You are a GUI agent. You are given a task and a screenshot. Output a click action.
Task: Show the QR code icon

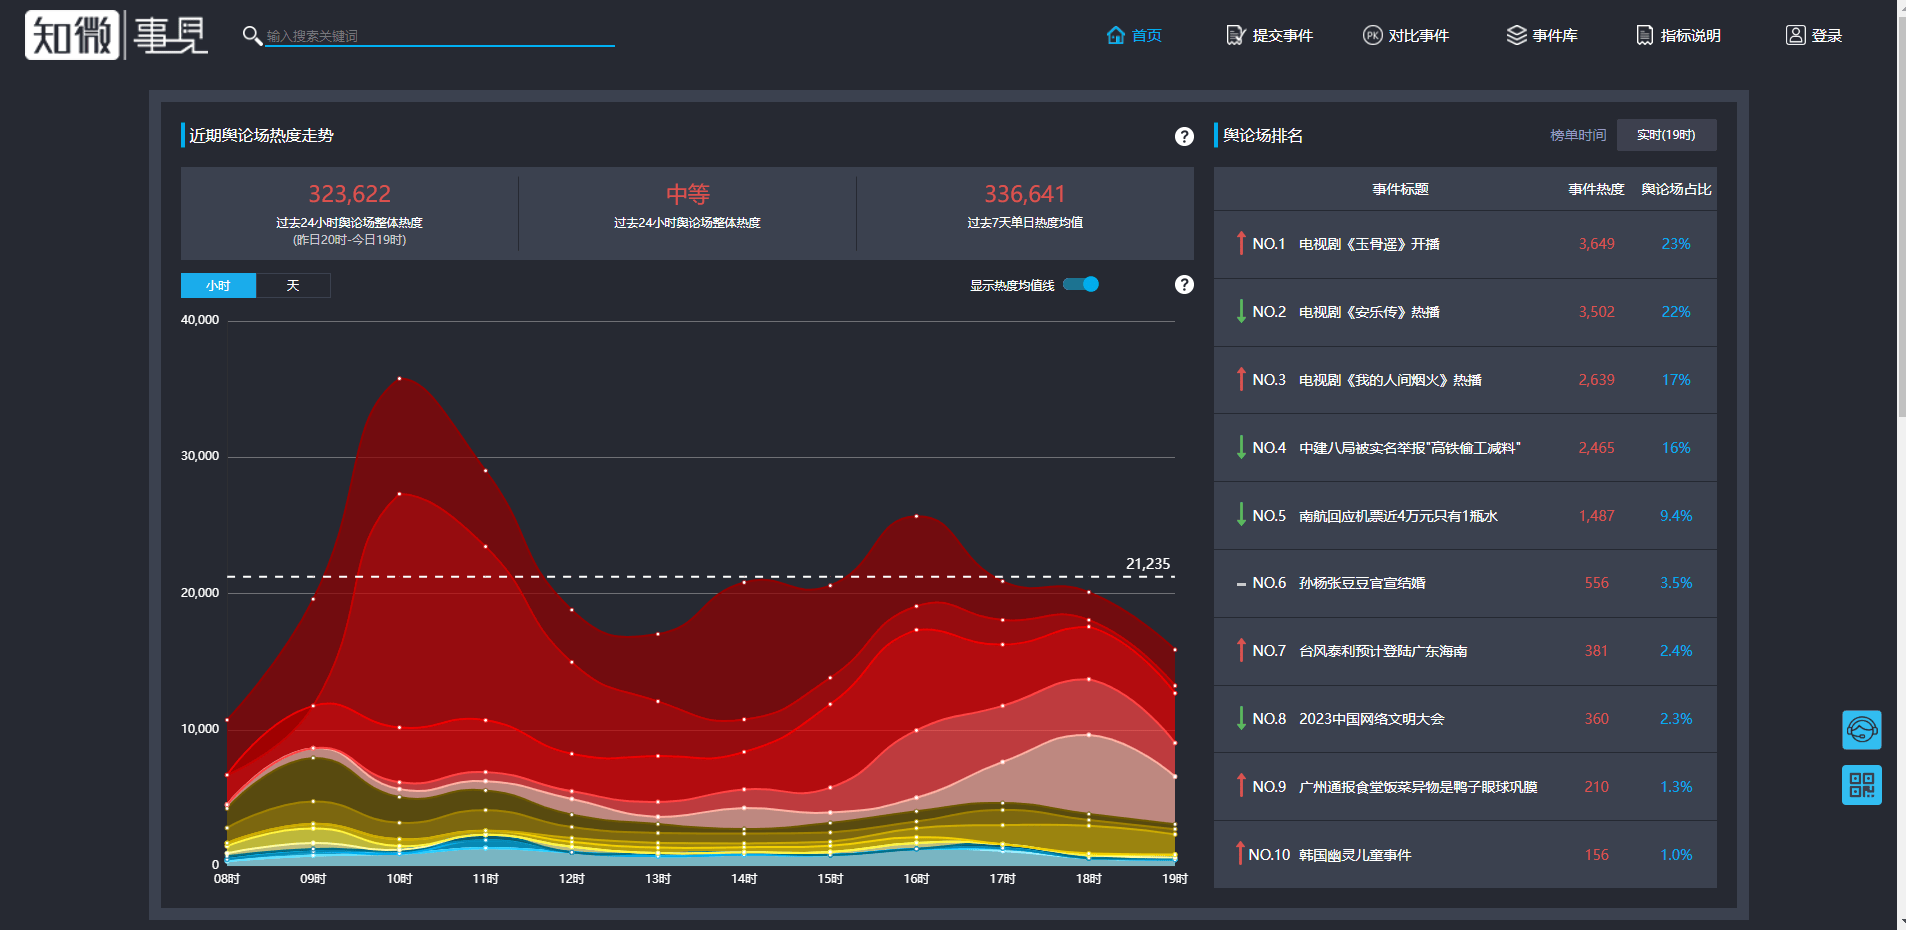pos(1861,785)
